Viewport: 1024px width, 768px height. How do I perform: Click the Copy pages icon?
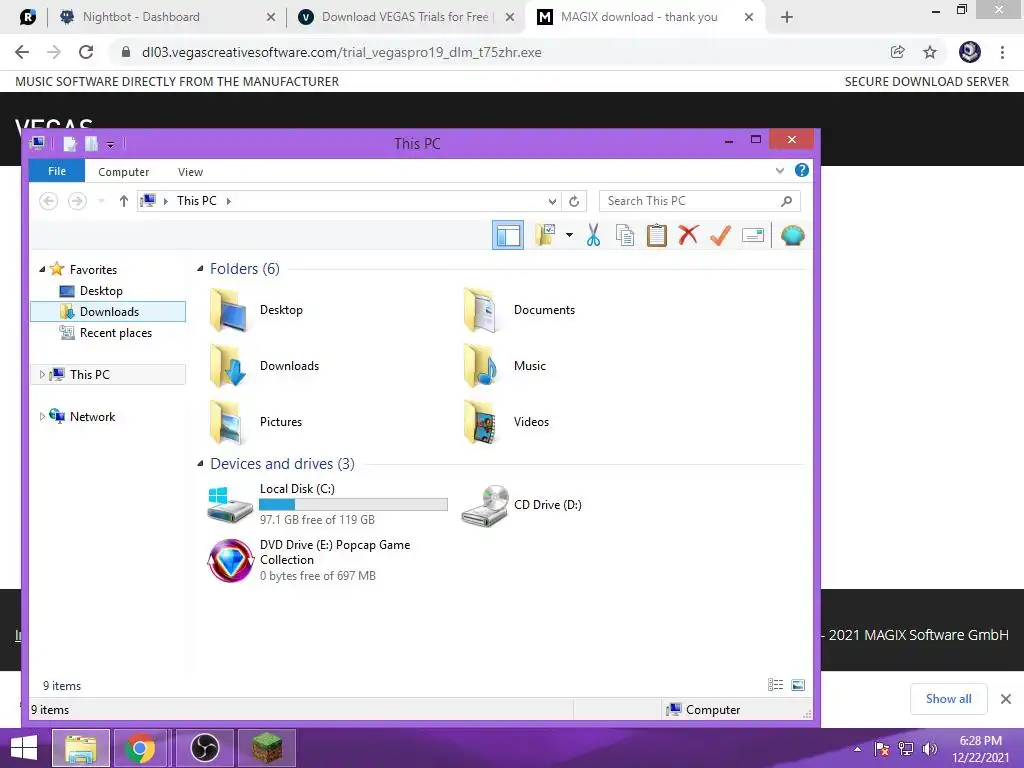pyautogui.click(x=625, y=235)
